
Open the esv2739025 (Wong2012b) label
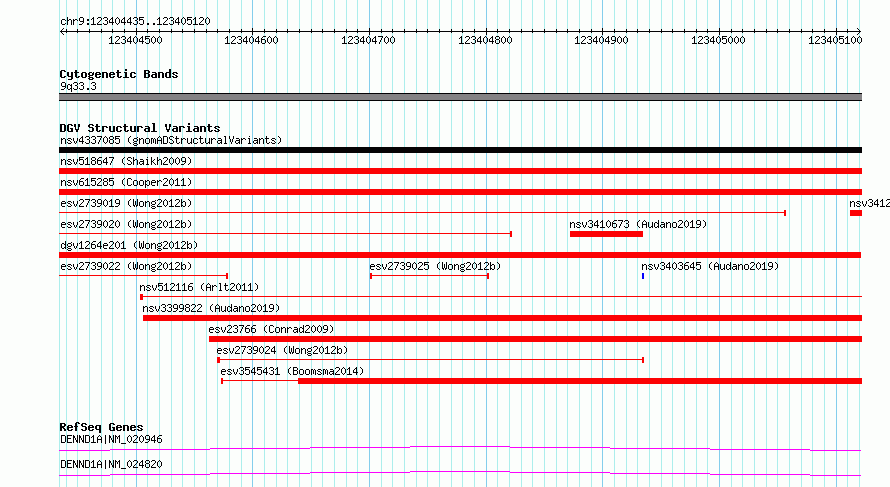(x=435, y=266)
